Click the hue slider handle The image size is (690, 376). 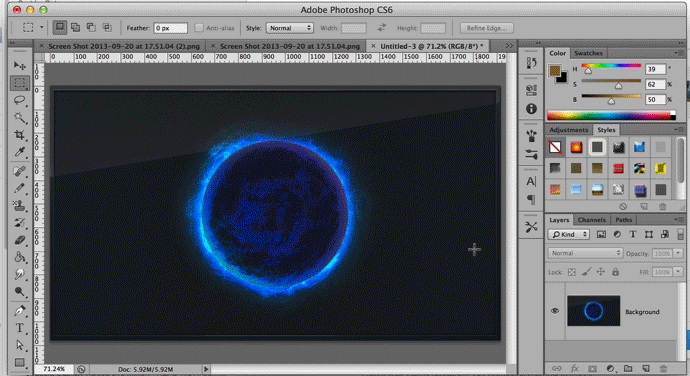tap(588, 71)
